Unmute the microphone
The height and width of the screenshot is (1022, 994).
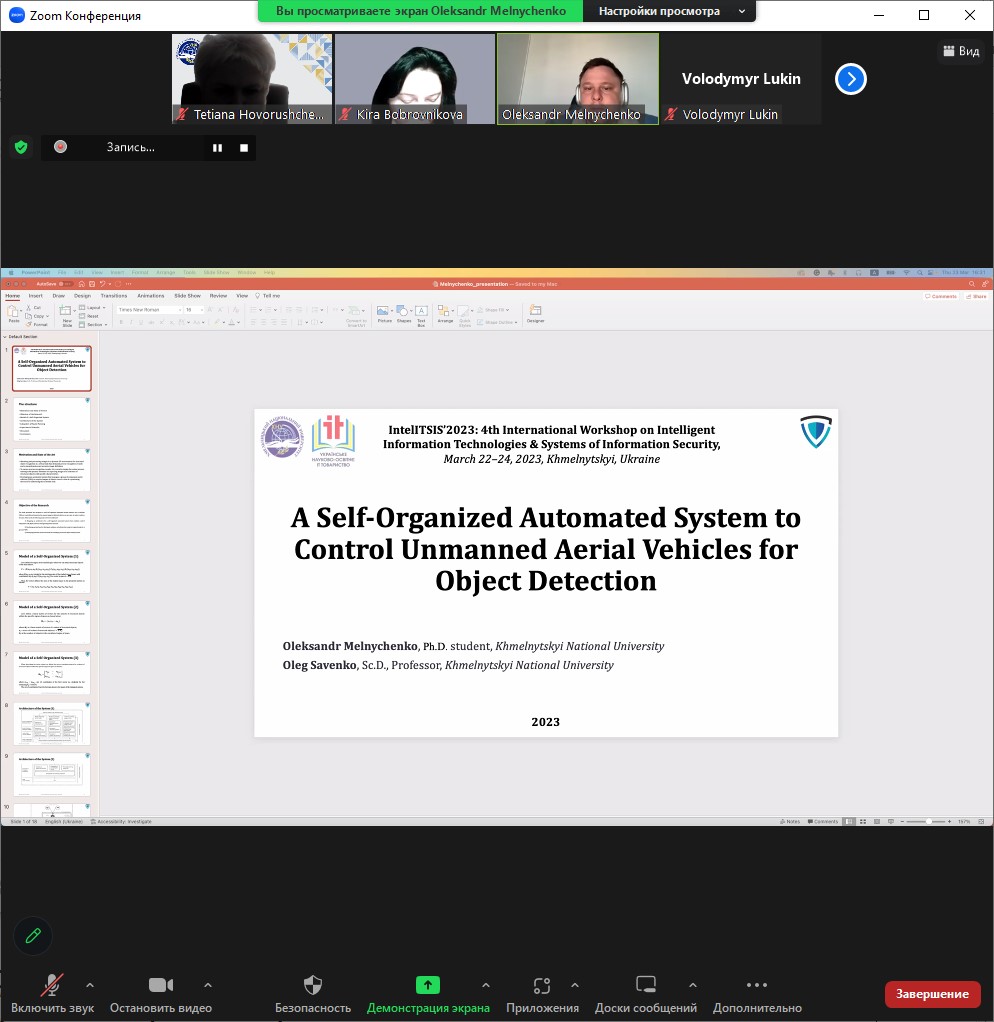pos(52,985)
